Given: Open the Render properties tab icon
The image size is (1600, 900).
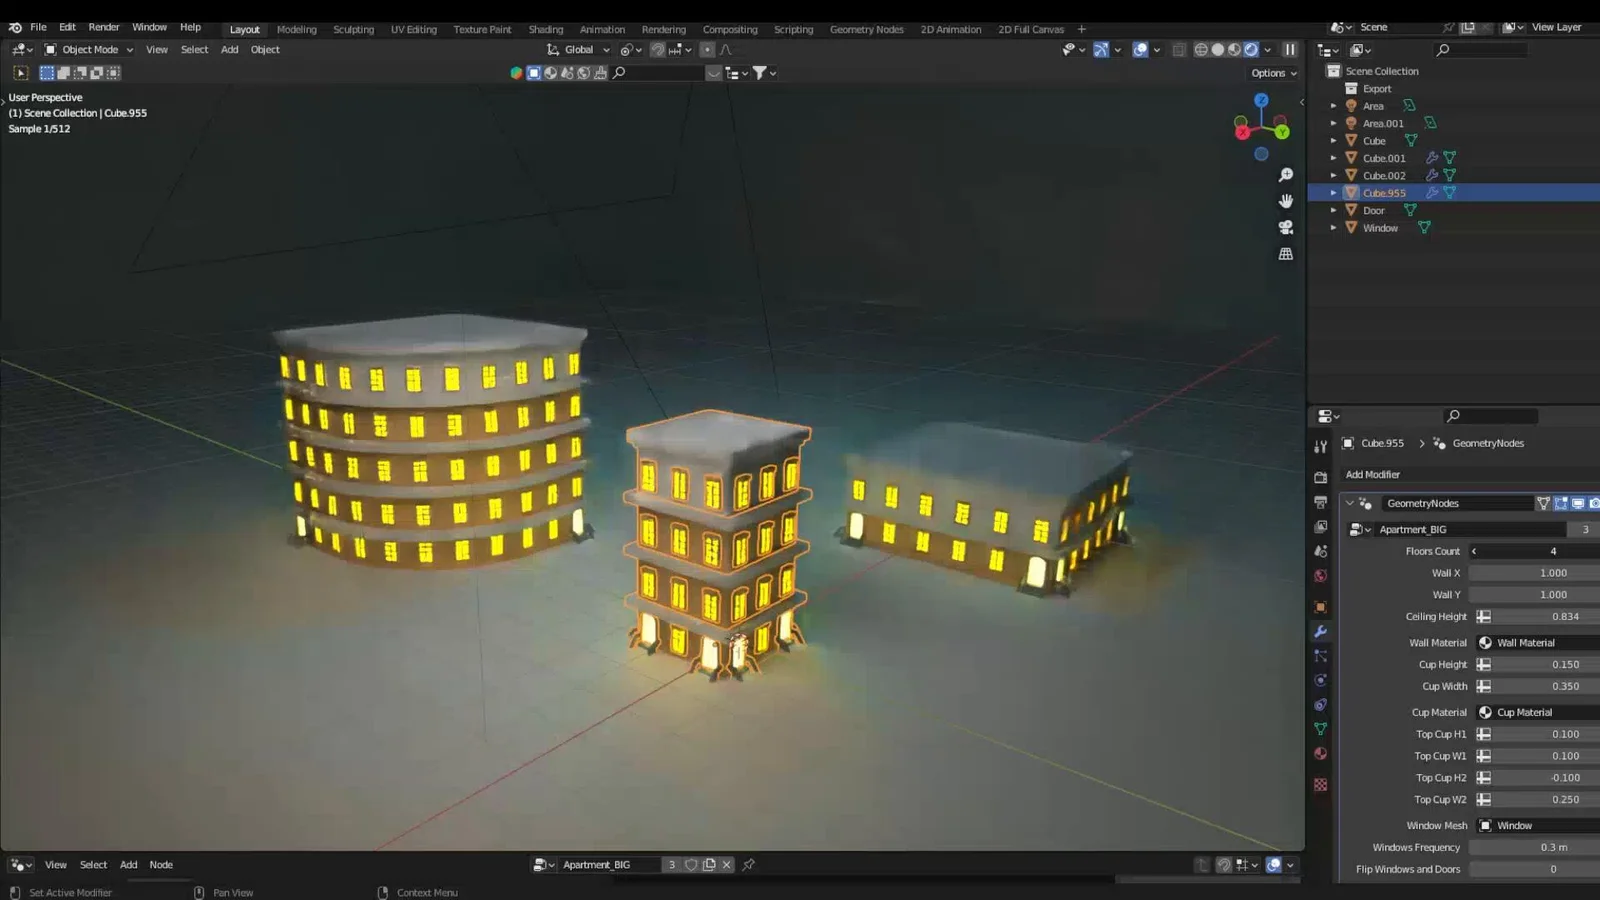Looking at the screenshot, I should coord(1321,478).
